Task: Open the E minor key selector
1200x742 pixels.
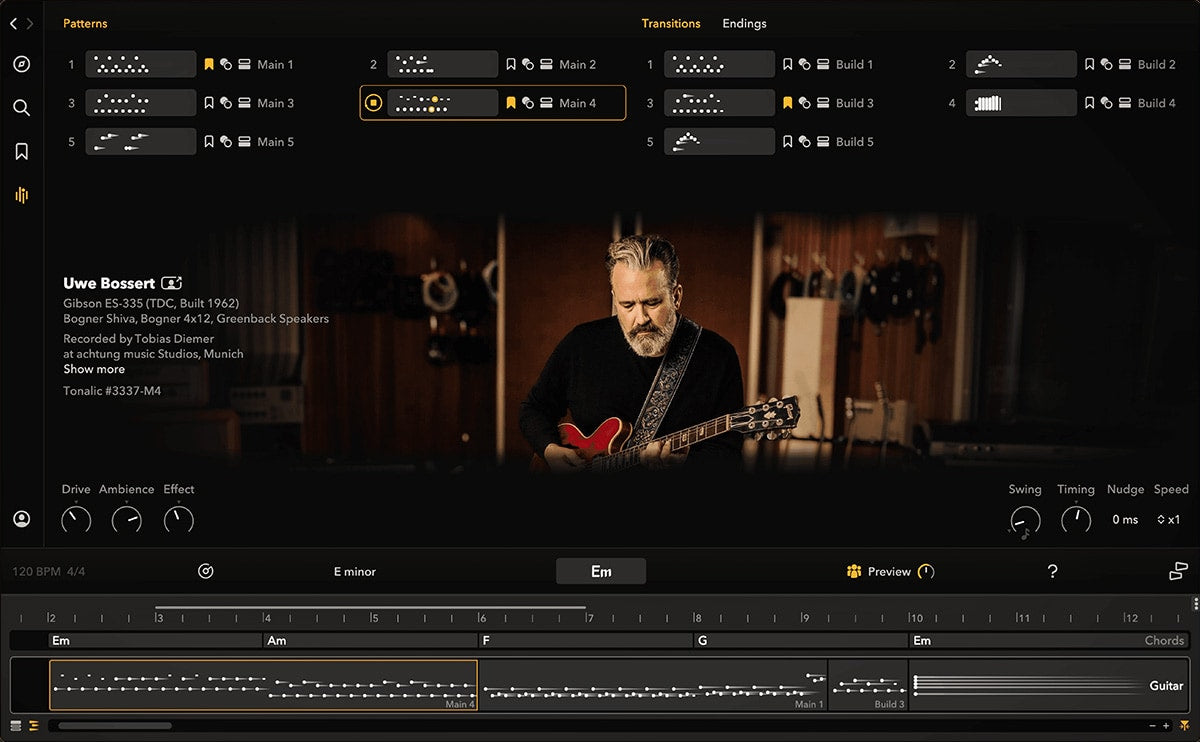Action: tap(355, 572)
